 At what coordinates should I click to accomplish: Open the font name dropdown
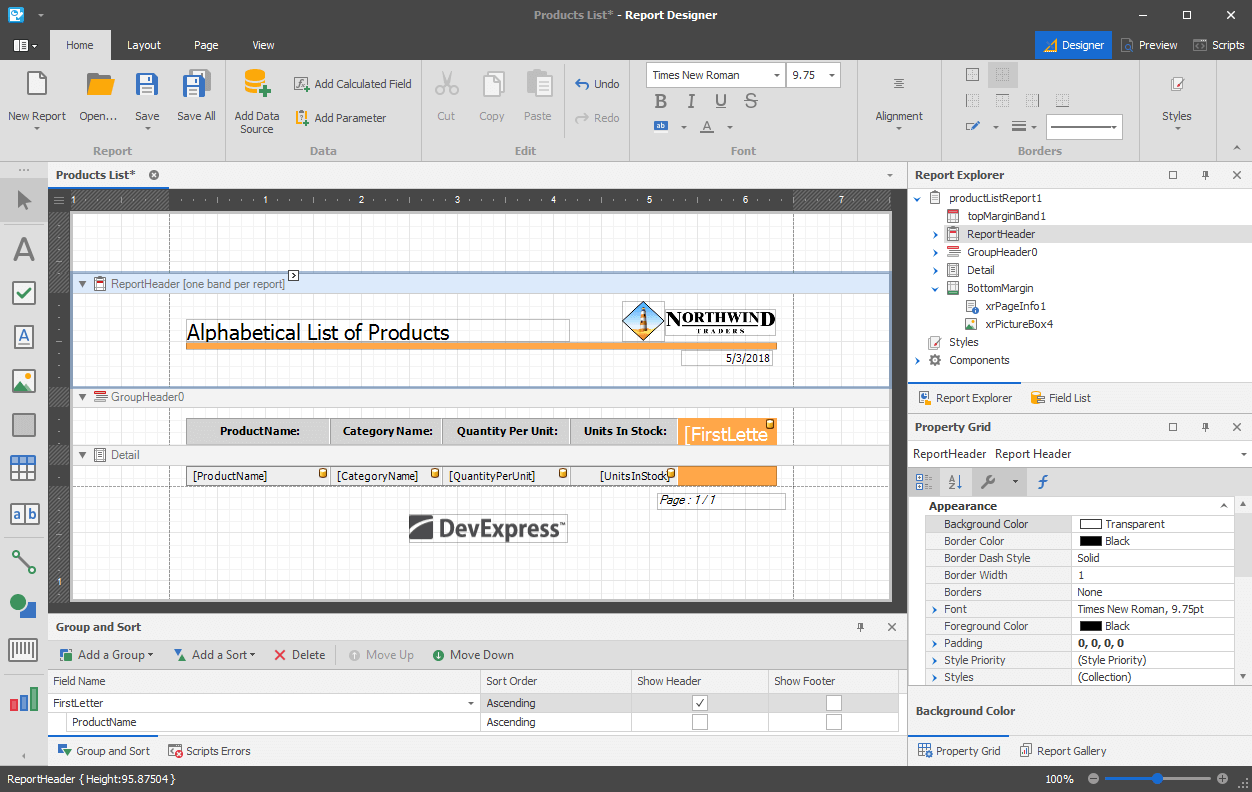[x=776, y=75]
